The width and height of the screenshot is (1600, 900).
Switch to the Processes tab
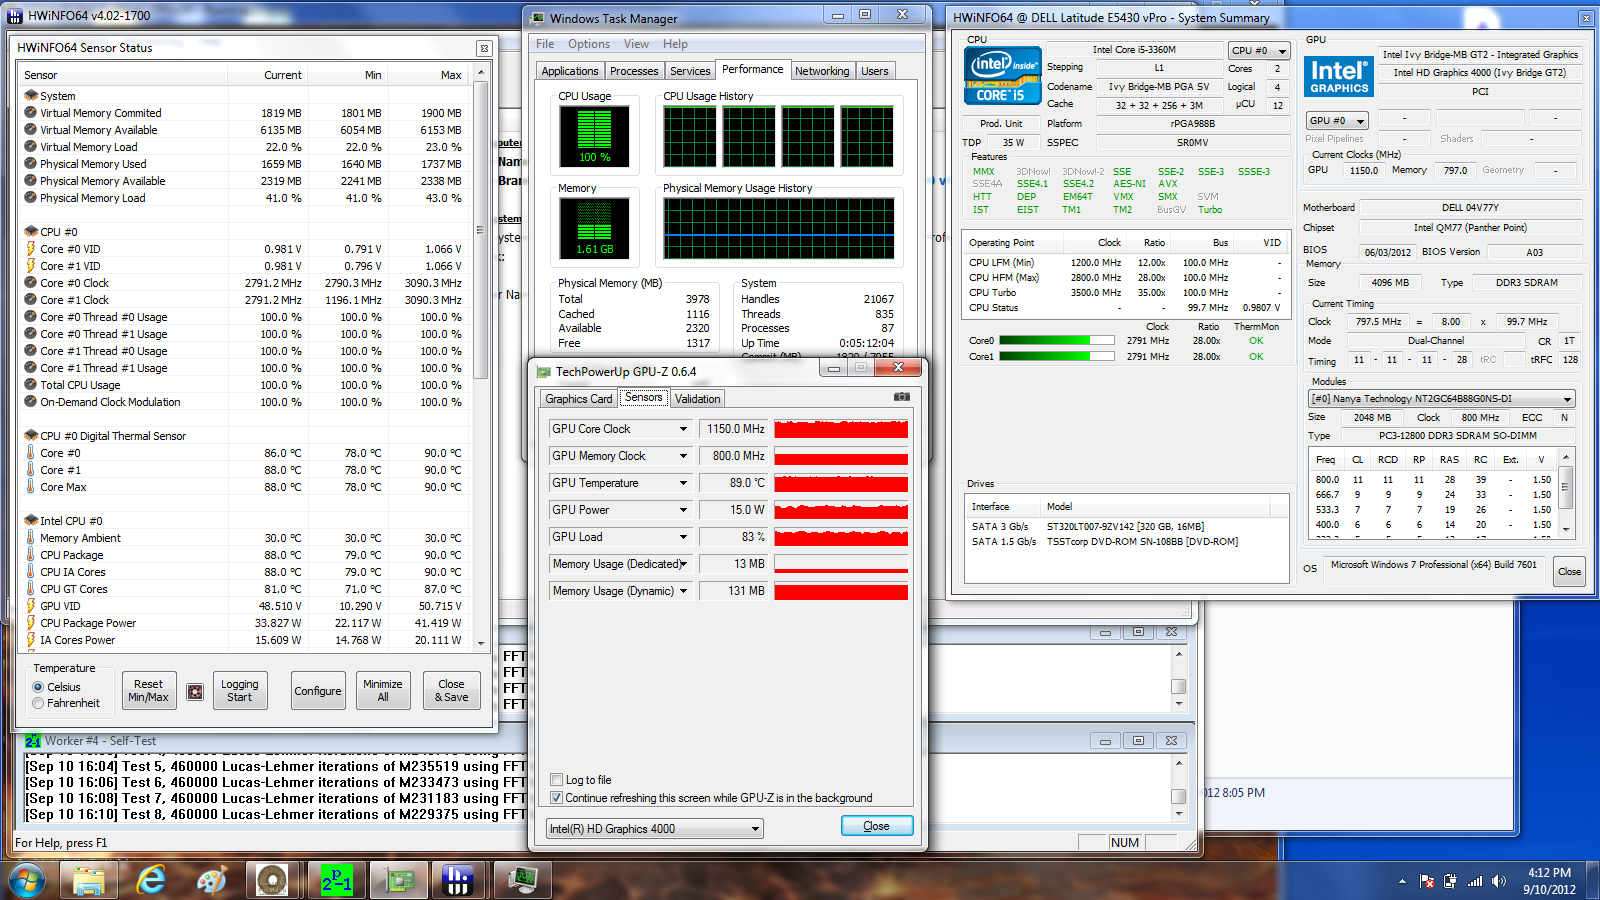coord(634,71)
